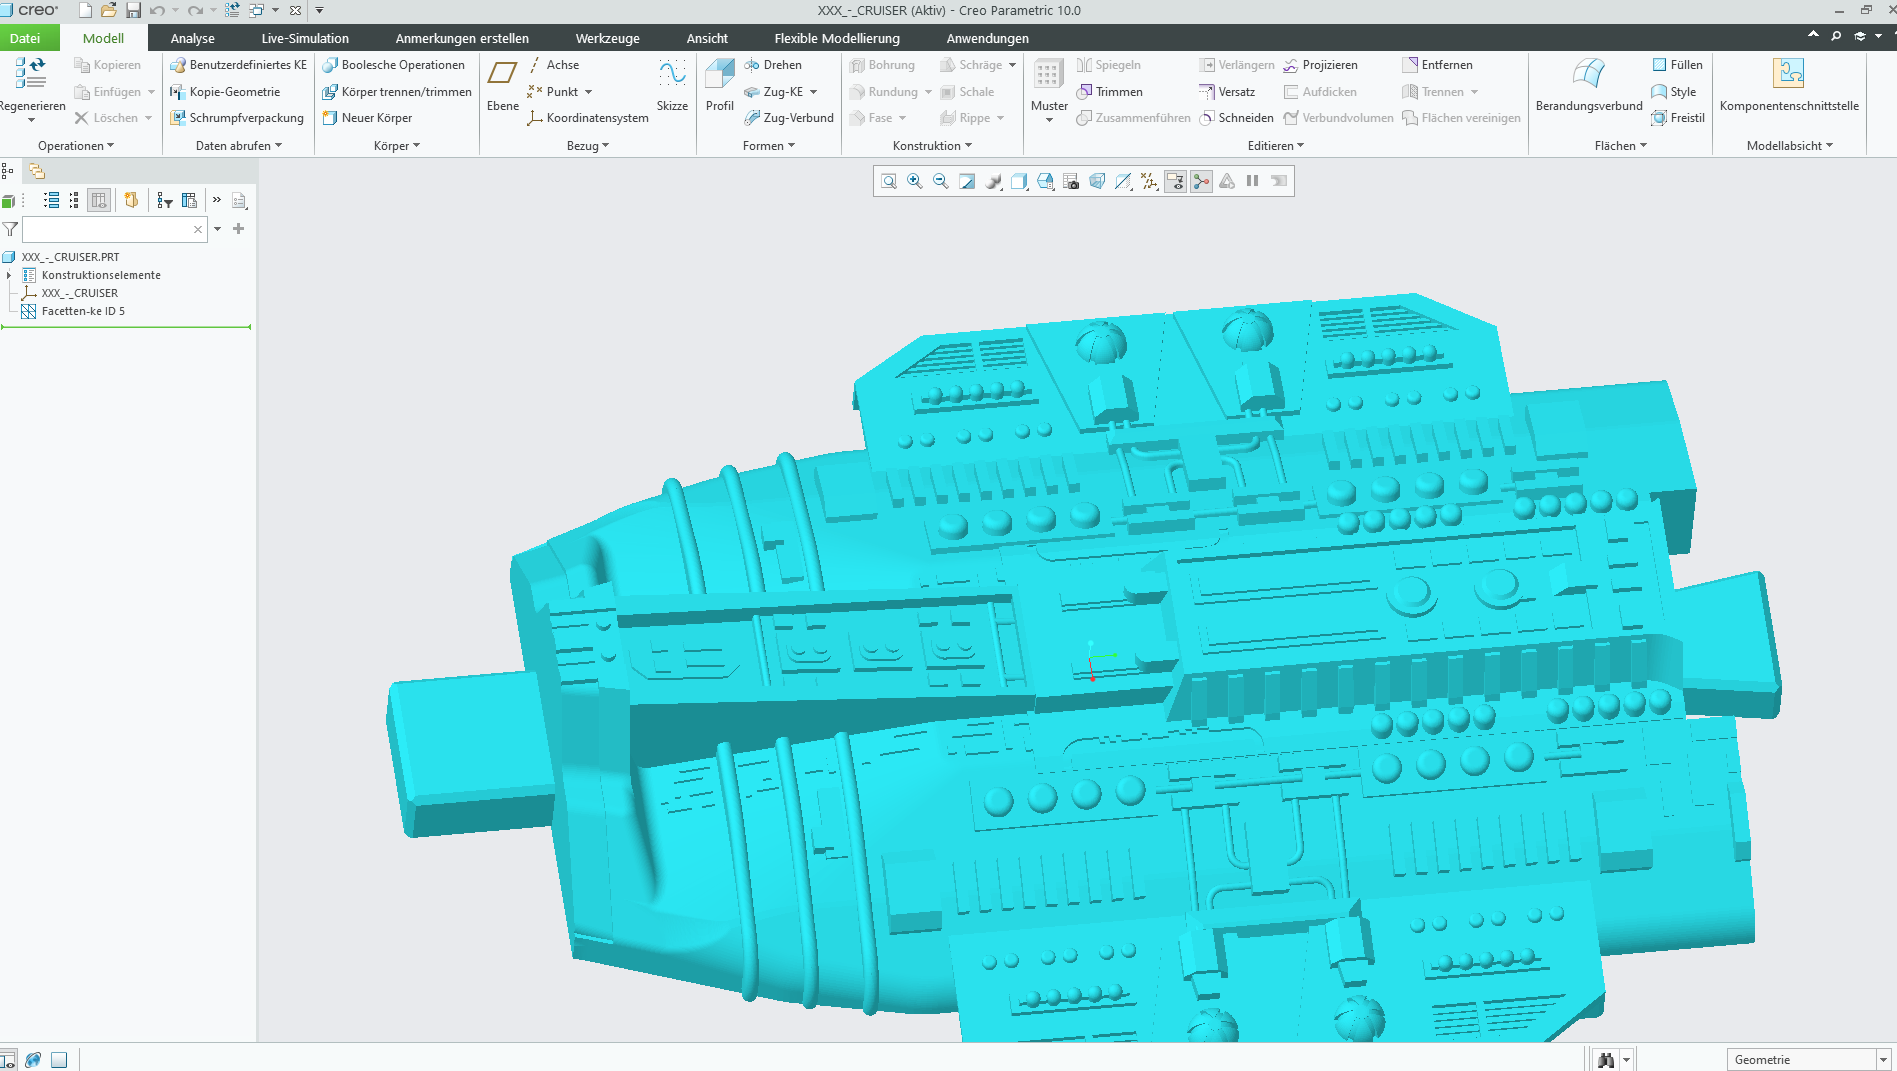This screenshot has height=1071, width=1897.
Task: Open the Style surface tool
Action: pyautogui.click(x=1674, y=92)
